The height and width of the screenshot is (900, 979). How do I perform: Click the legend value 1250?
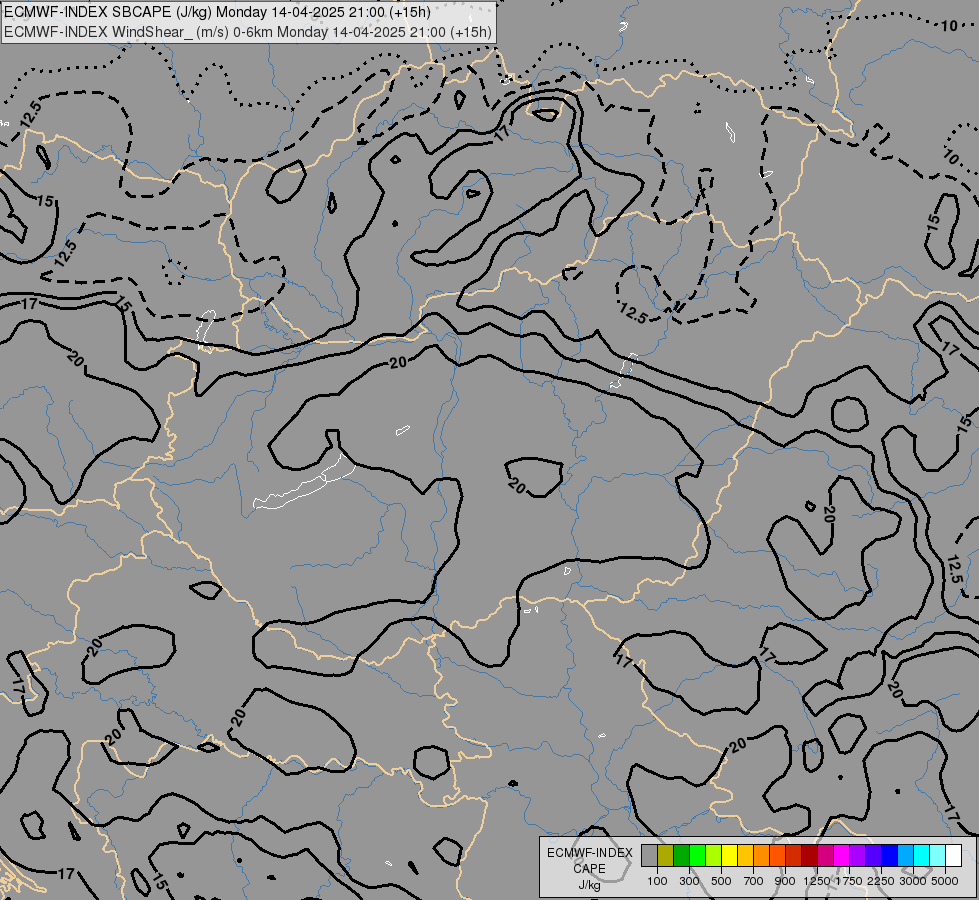pos(817,881)
